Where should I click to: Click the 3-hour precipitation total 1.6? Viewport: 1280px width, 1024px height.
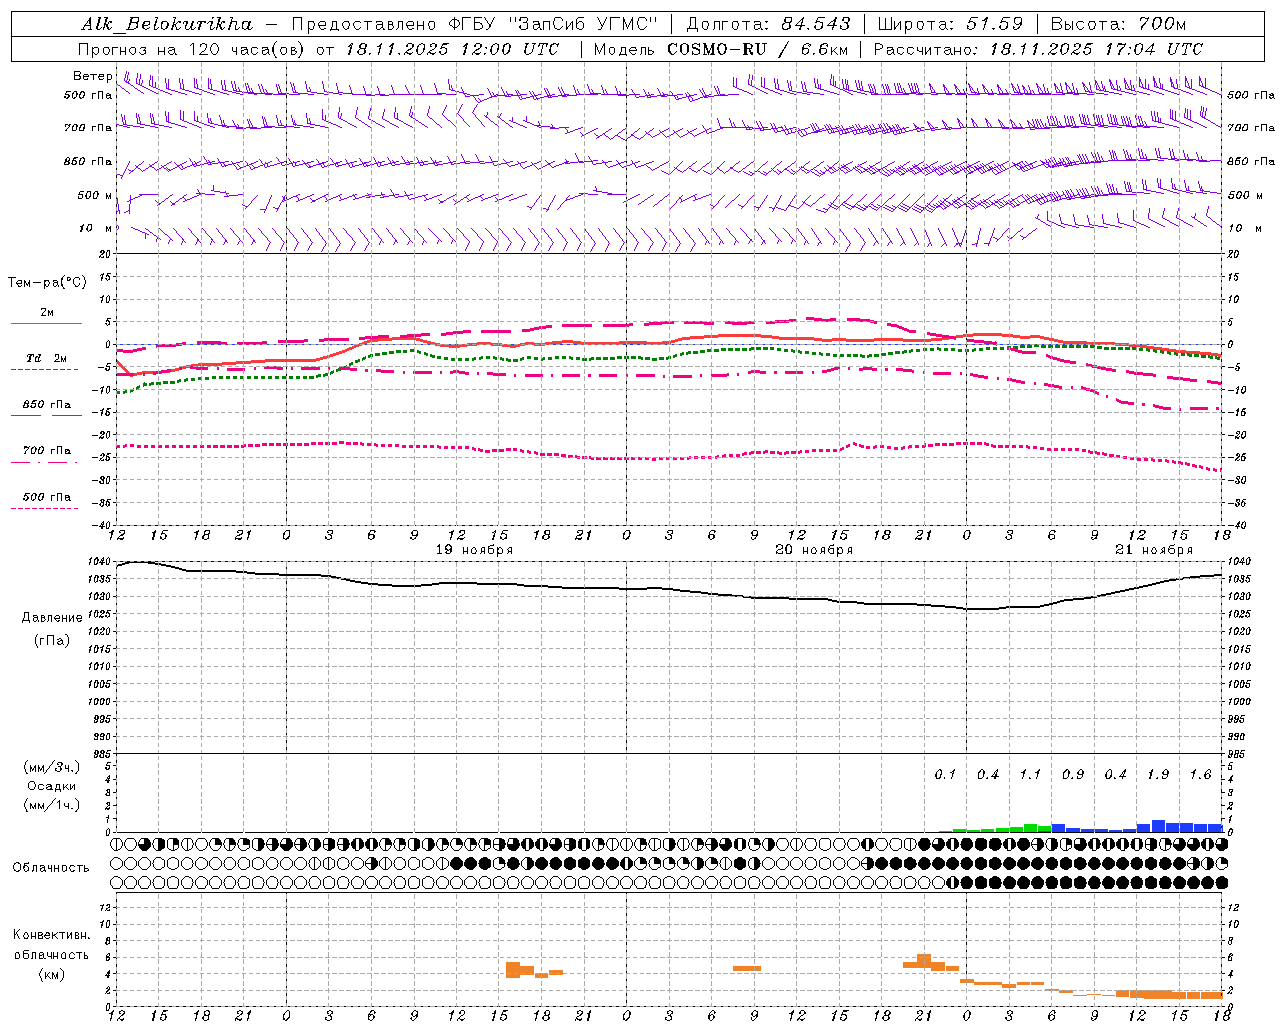click(x=1200, y=775)
